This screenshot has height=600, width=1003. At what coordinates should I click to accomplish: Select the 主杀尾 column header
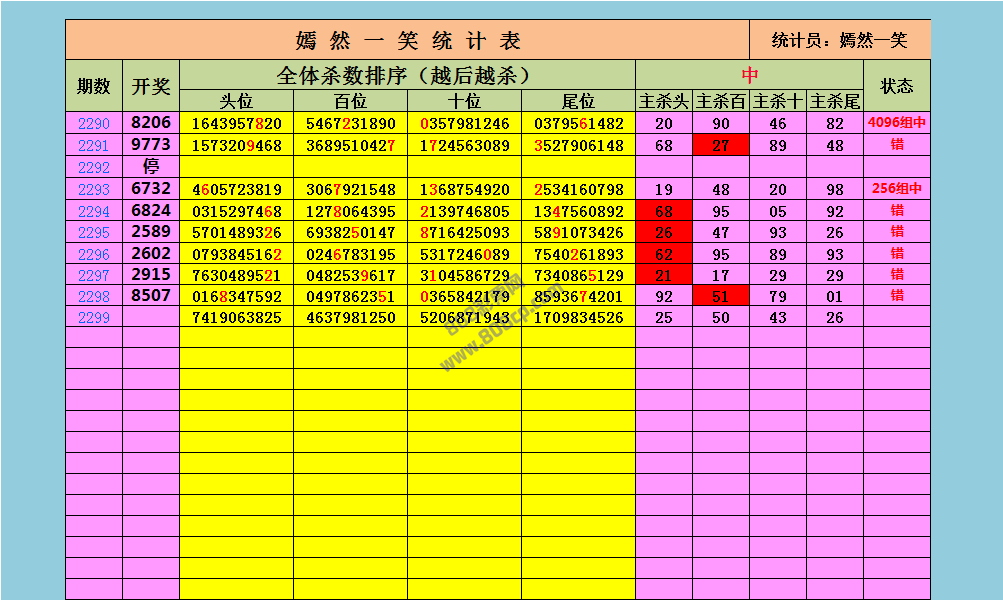[x=835, y=101]
